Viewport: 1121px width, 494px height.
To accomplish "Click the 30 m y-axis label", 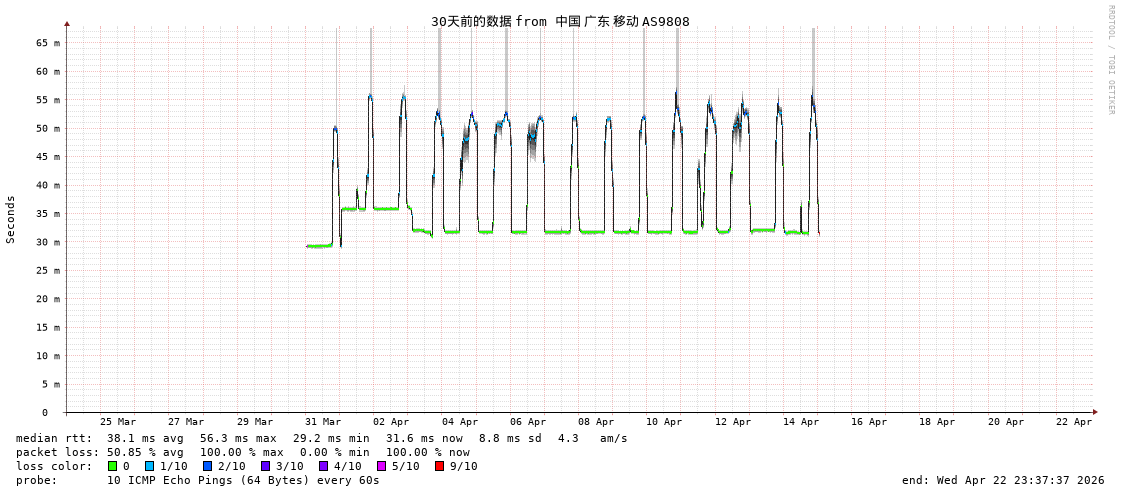I will [48, 242].
